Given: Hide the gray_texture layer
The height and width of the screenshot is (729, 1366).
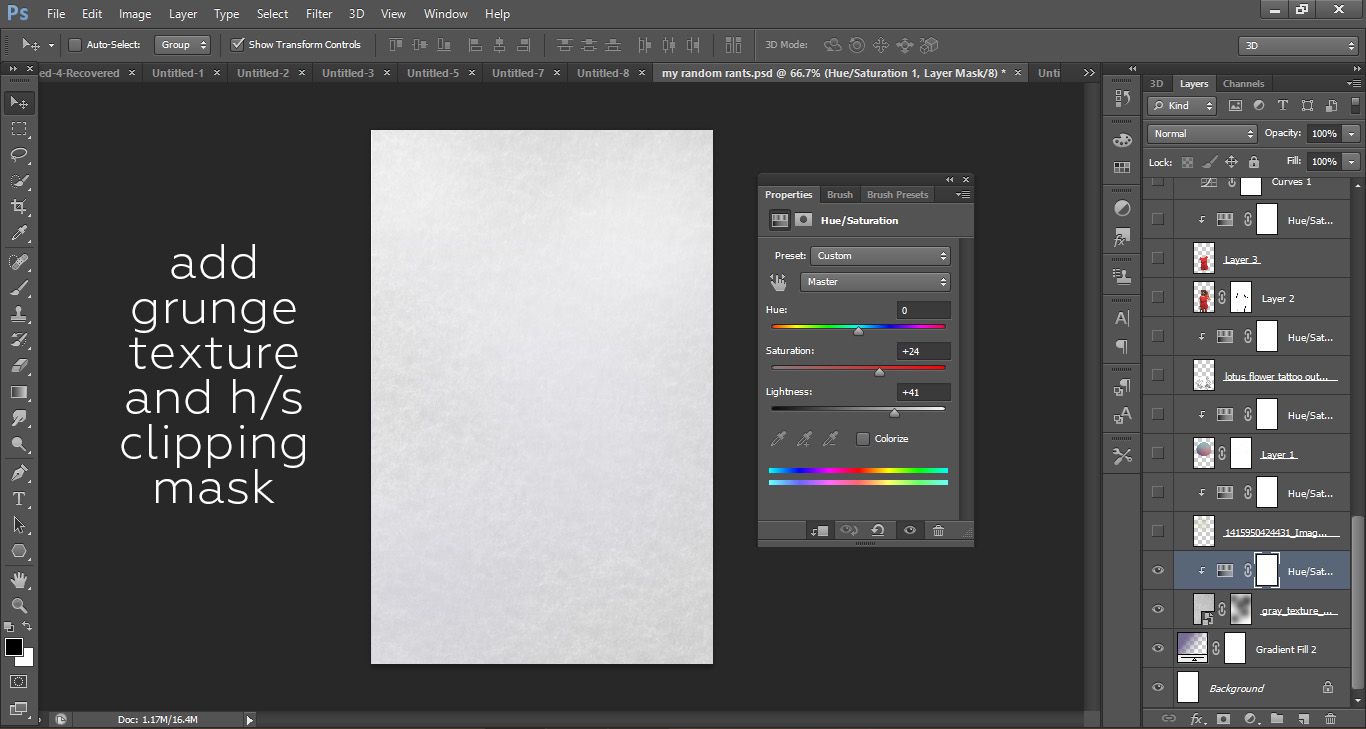Looking at the screenshot, I should (x=1158, y=610).
